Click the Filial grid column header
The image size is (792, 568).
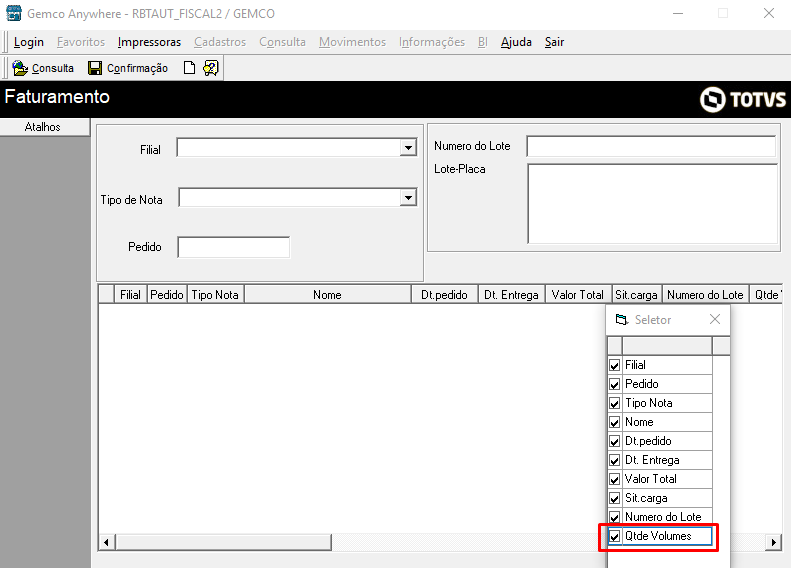tap(130, 294)
